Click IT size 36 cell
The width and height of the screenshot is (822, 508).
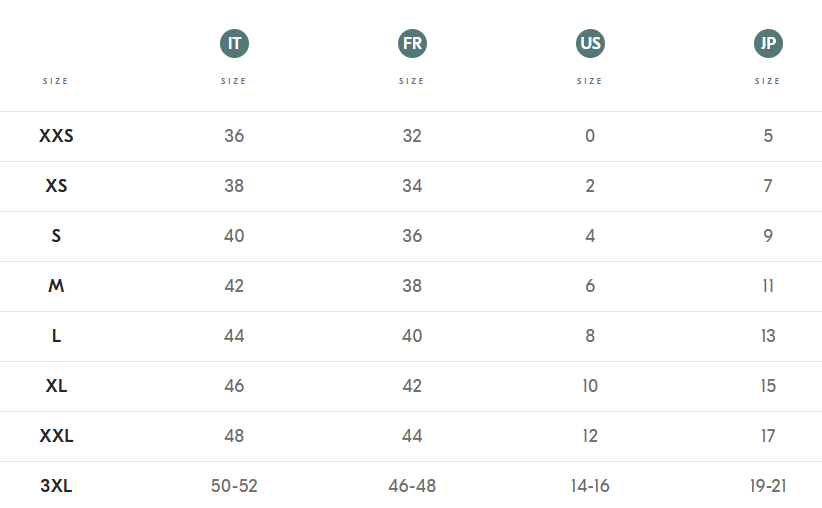tap(234, 136)
